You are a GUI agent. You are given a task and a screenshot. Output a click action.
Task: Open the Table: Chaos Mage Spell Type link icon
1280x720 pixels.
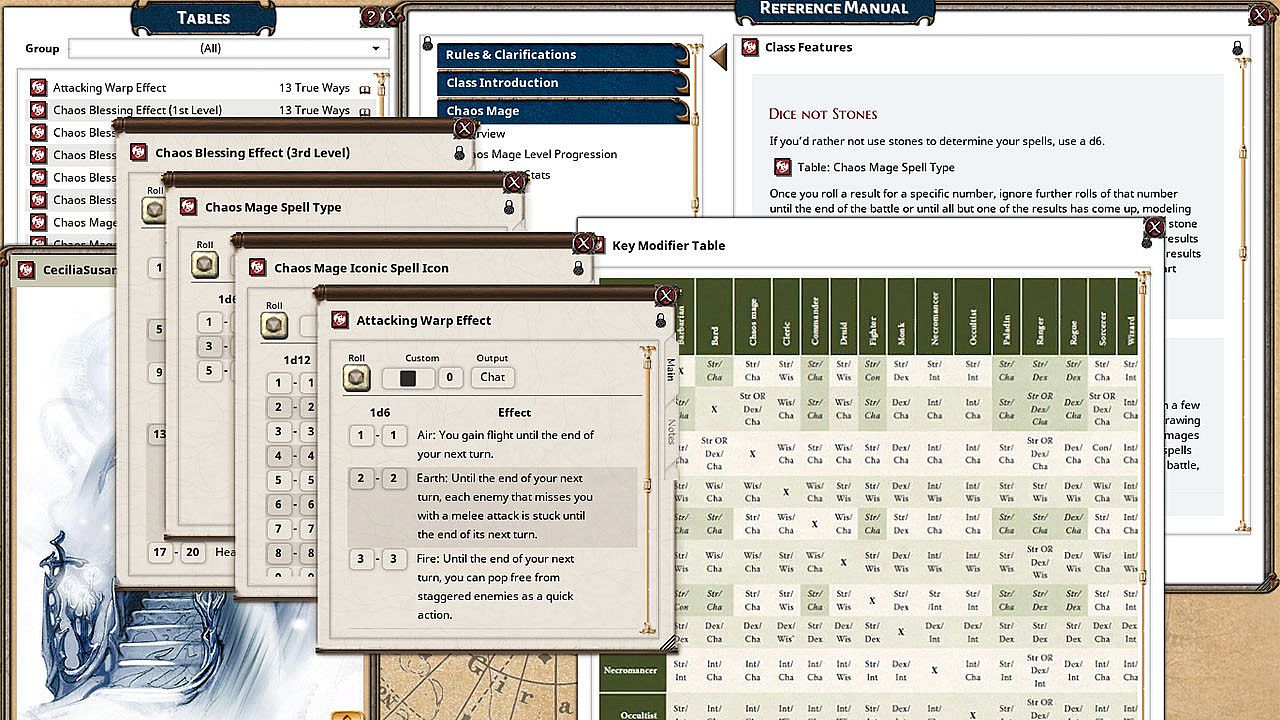click(x=782, y=167)
